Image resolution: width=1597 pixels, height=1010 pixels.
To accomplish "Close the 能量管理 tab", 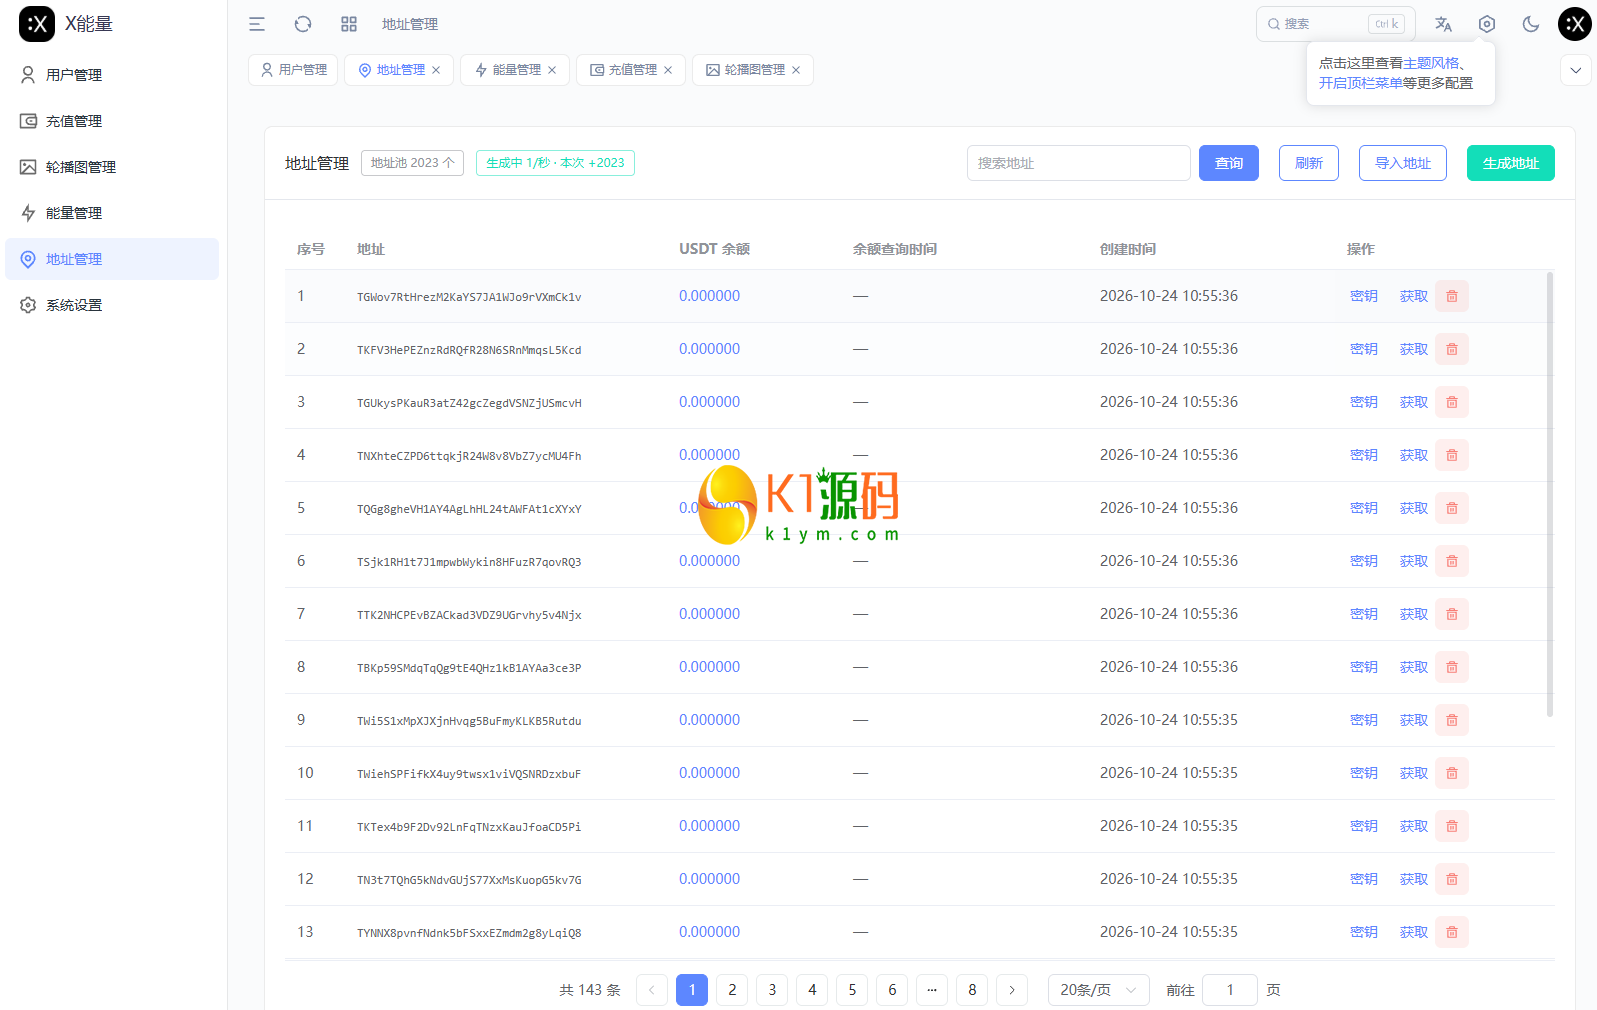I will pyautogui.click(x=552, y=70).
